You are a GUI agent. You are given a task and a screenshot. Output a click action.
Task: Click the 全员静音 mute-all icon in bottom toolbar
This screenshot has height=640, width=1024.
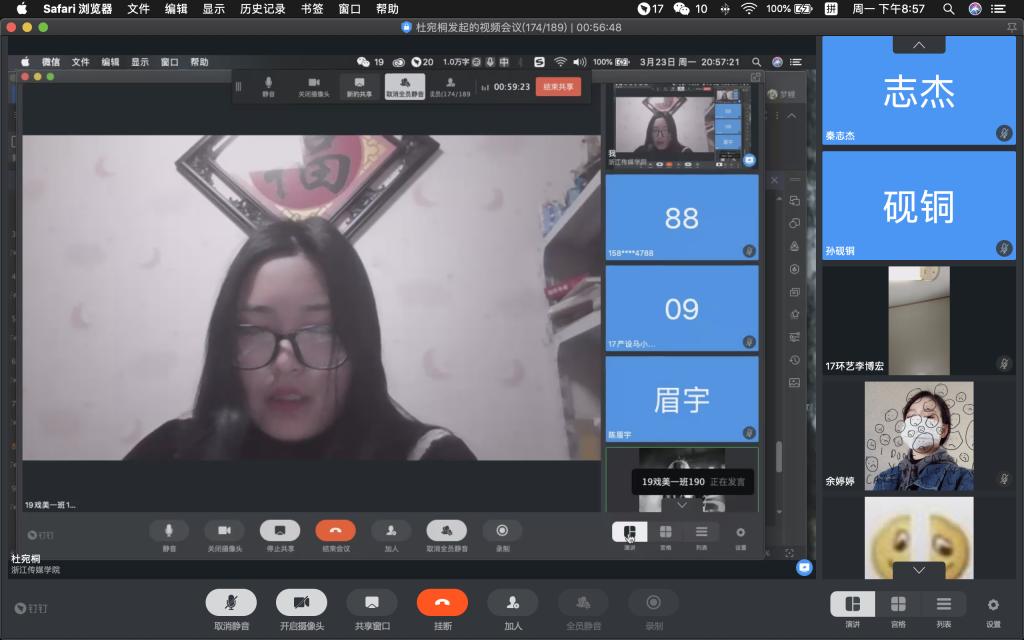(583, 602)
